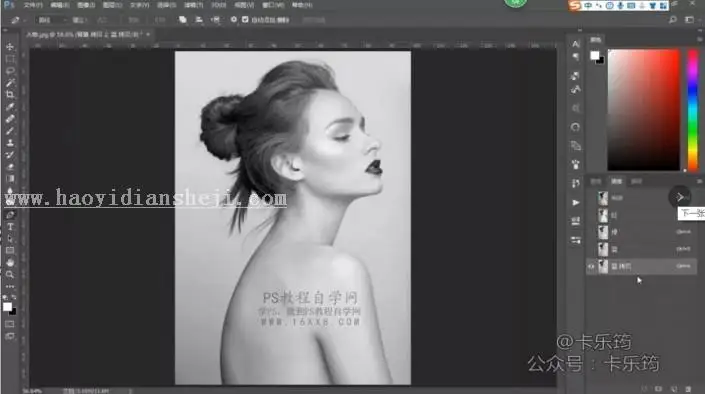Change screen mode from toolbar bottom
The image size is (705, 394).
(x=10, y=336)
